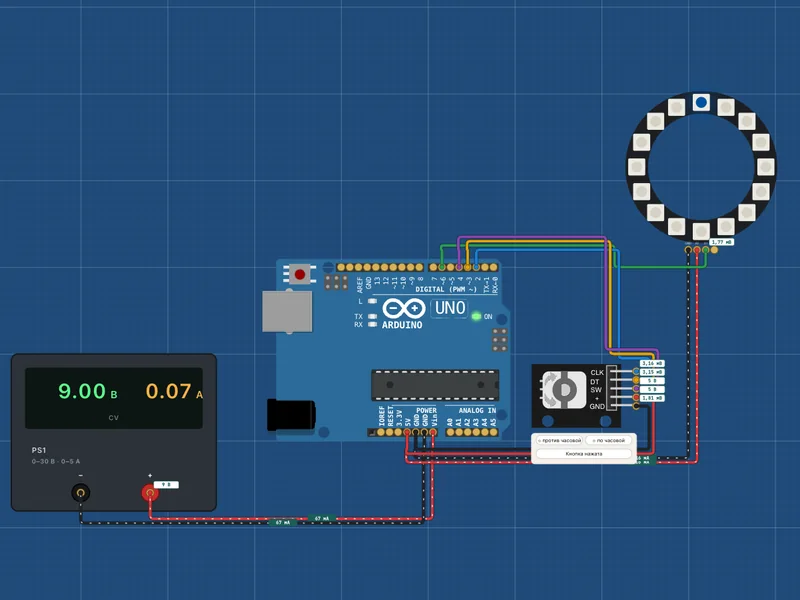Click the Arduino digital pin 13

376,267
